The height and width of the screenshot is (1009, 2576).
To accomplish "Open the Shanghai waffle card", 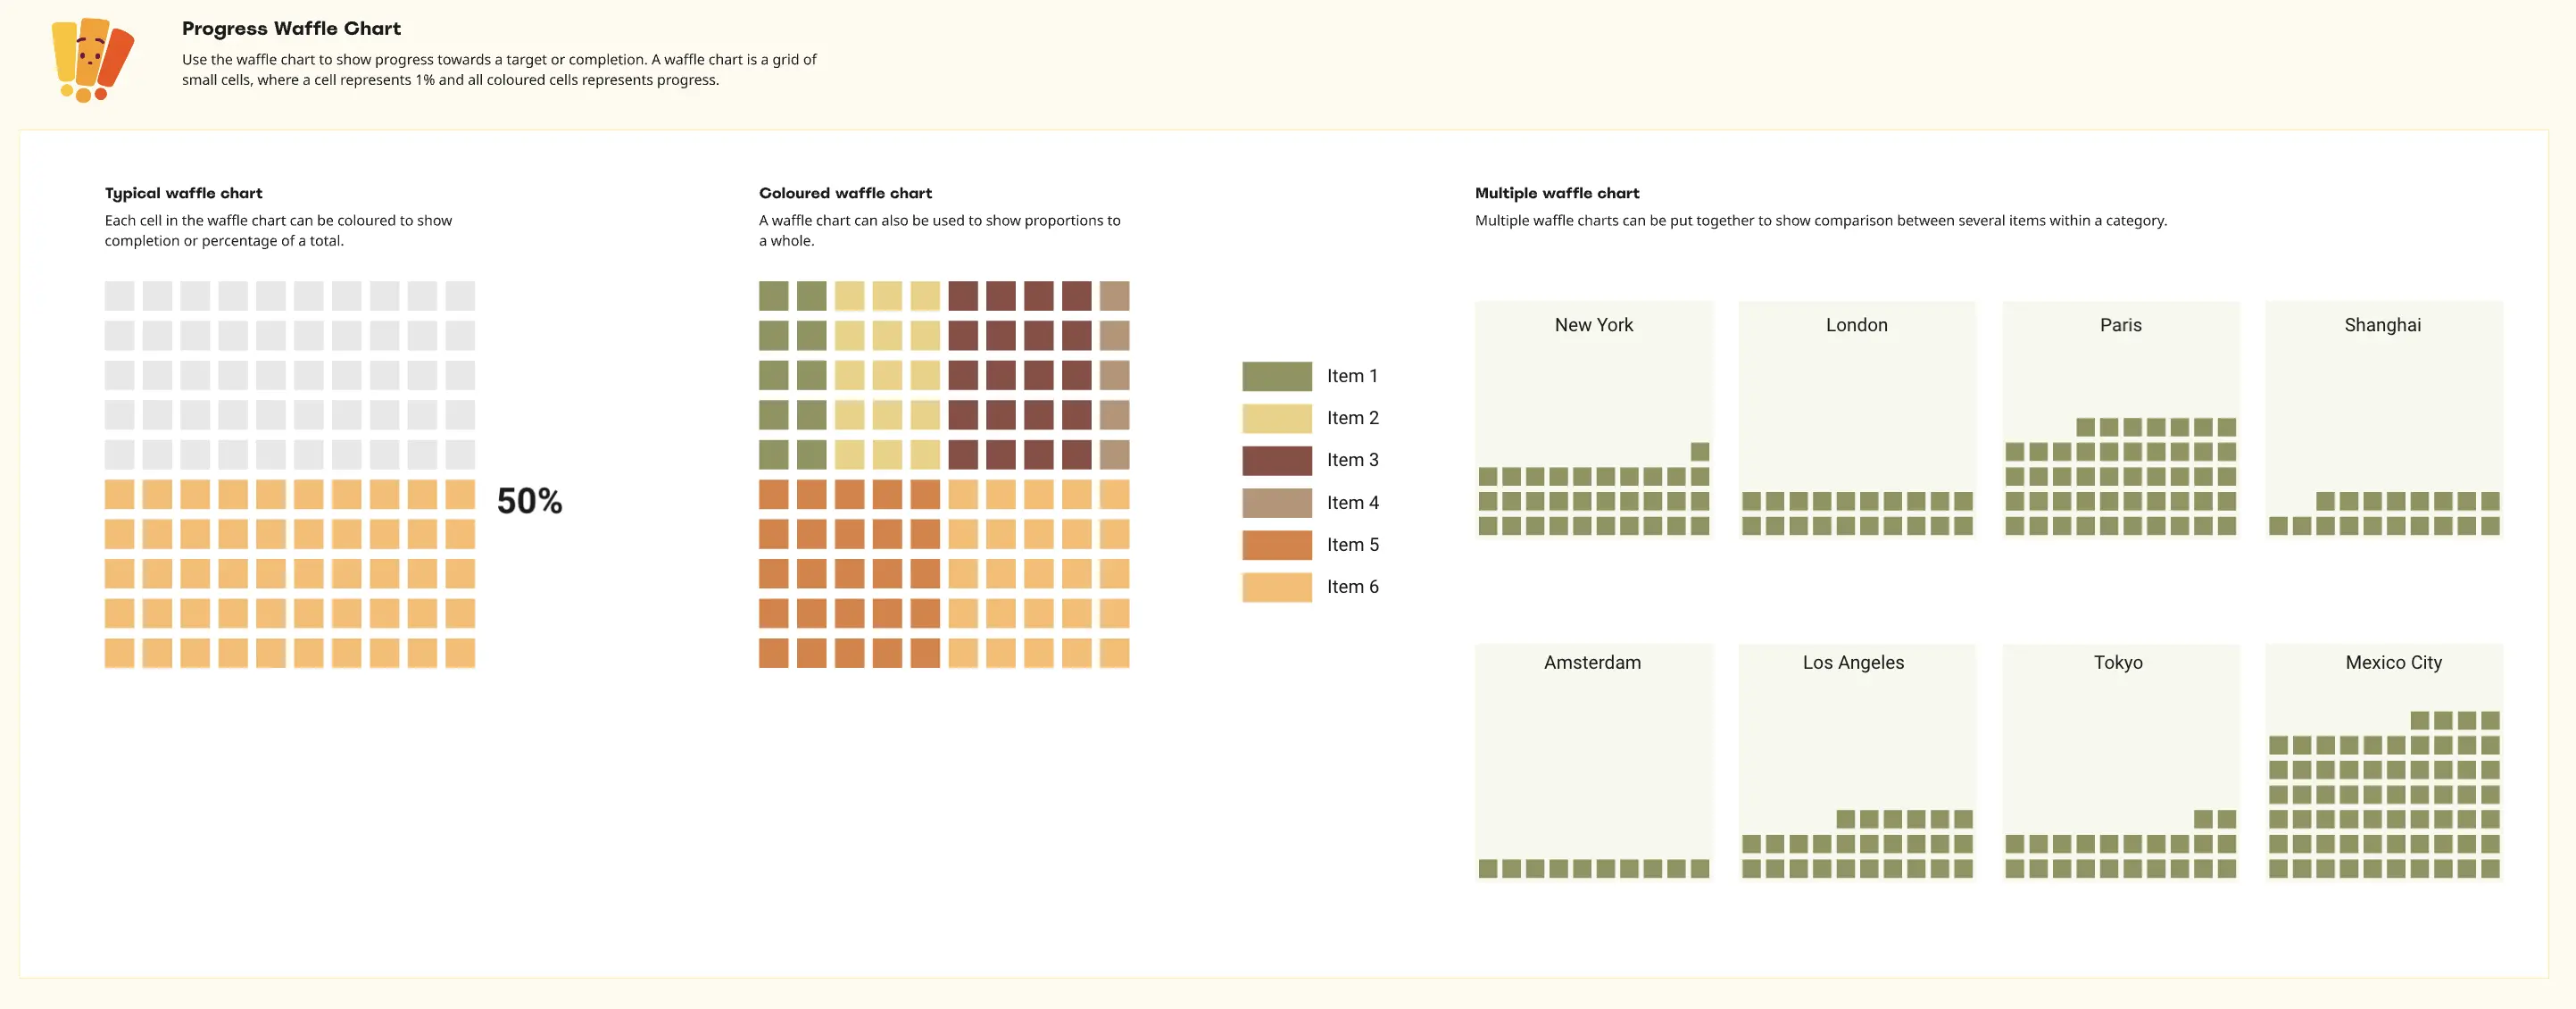I will (2384, 420).
